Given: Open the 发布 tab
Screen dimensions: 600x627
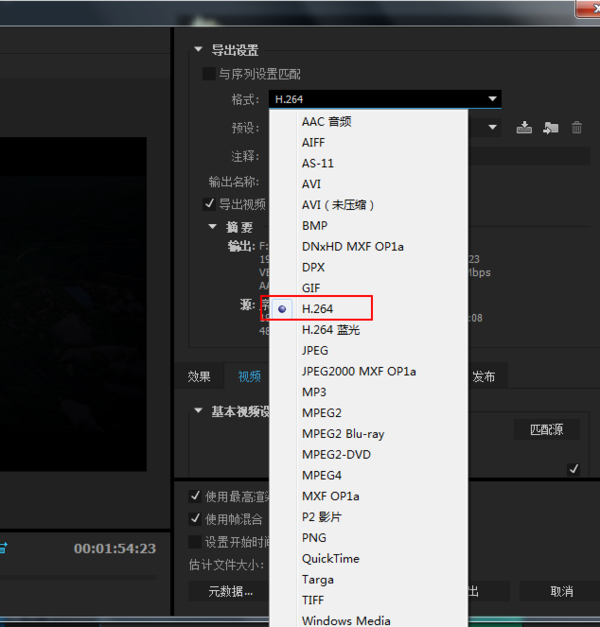Looking at the screenshot, I should tap(484, 376).
